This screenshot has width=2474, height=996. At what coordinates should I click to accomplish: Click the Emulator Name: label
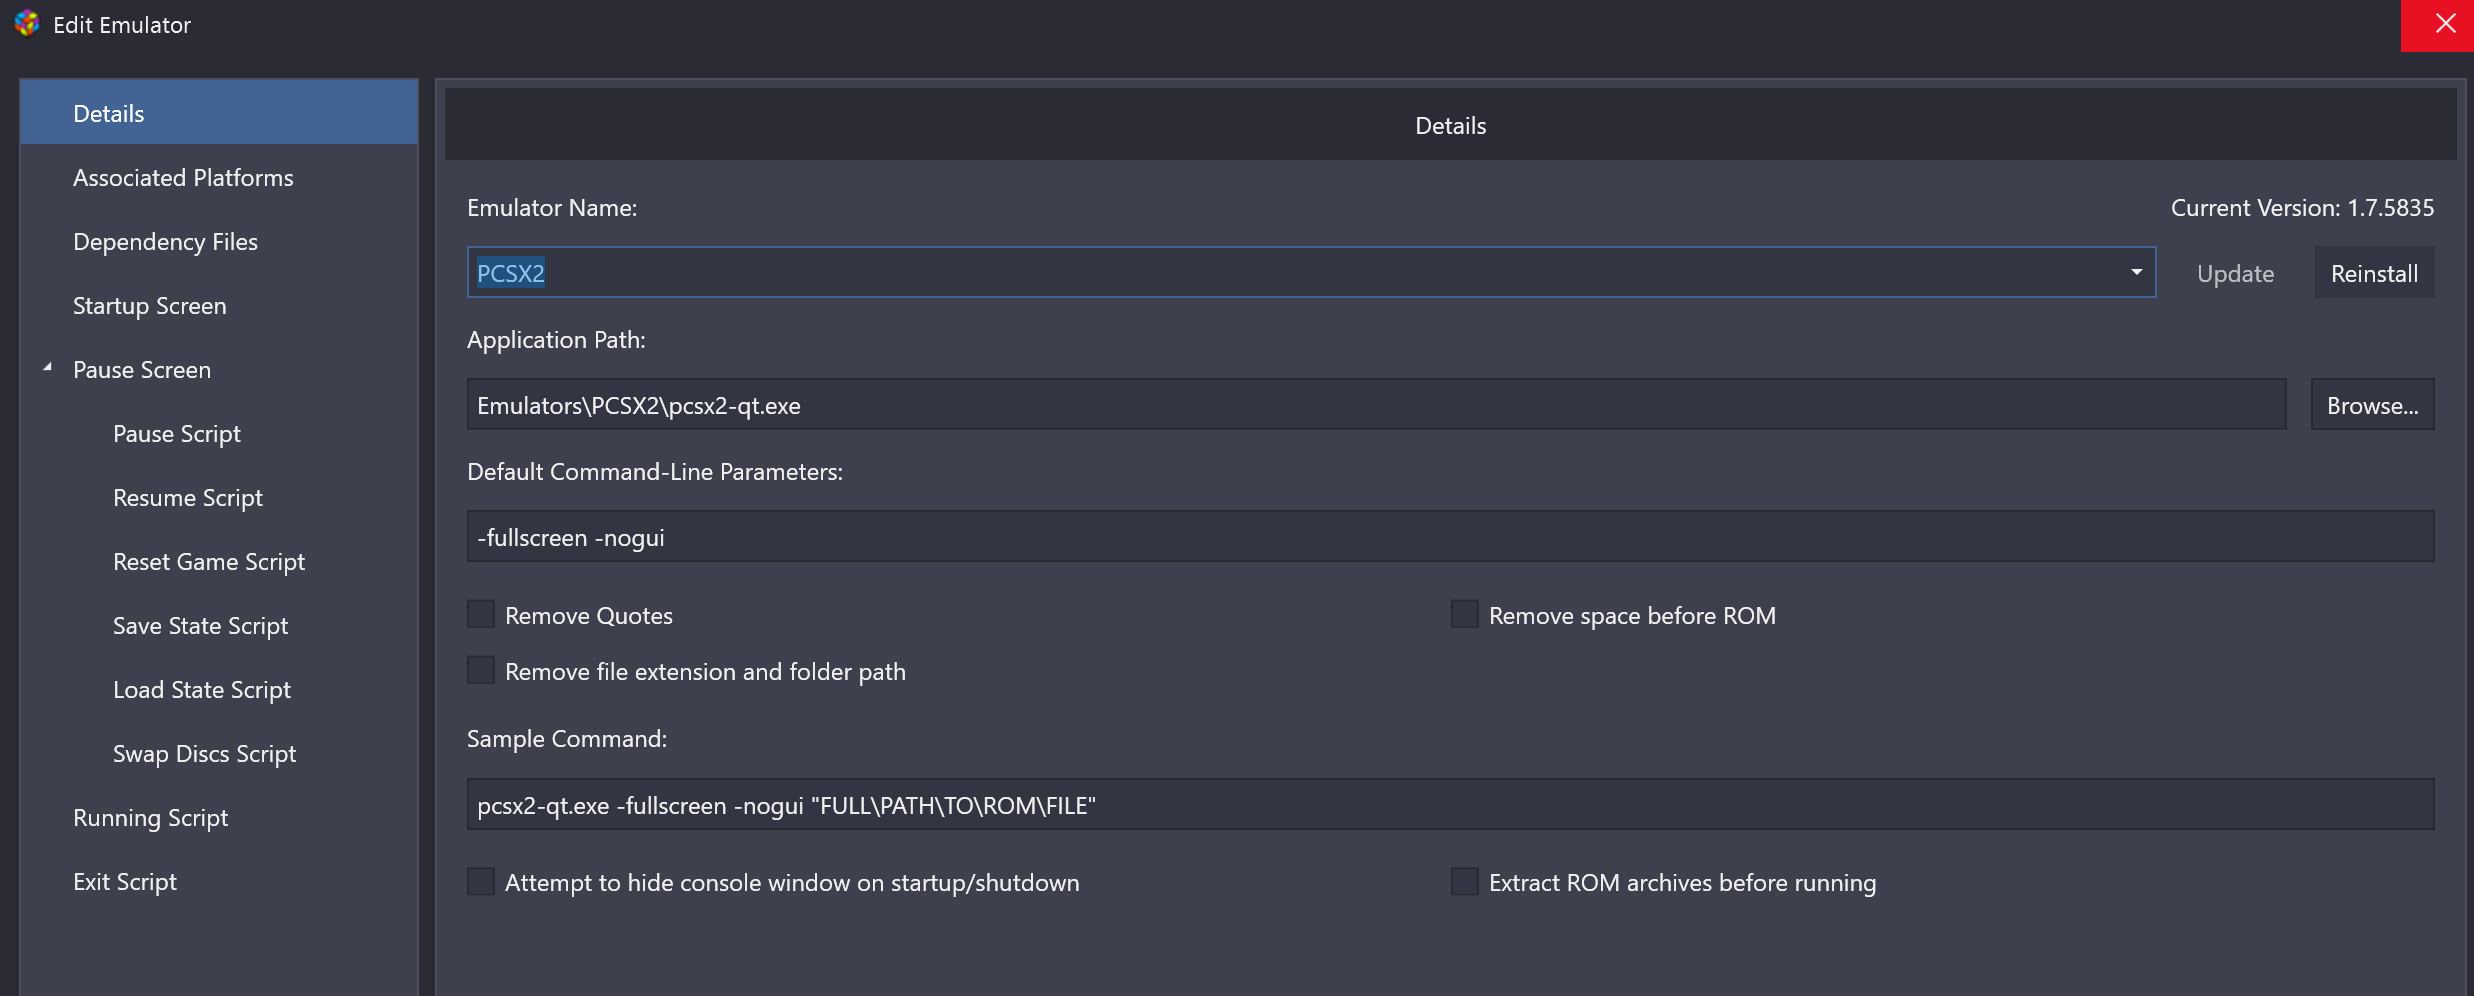point(552,208)
